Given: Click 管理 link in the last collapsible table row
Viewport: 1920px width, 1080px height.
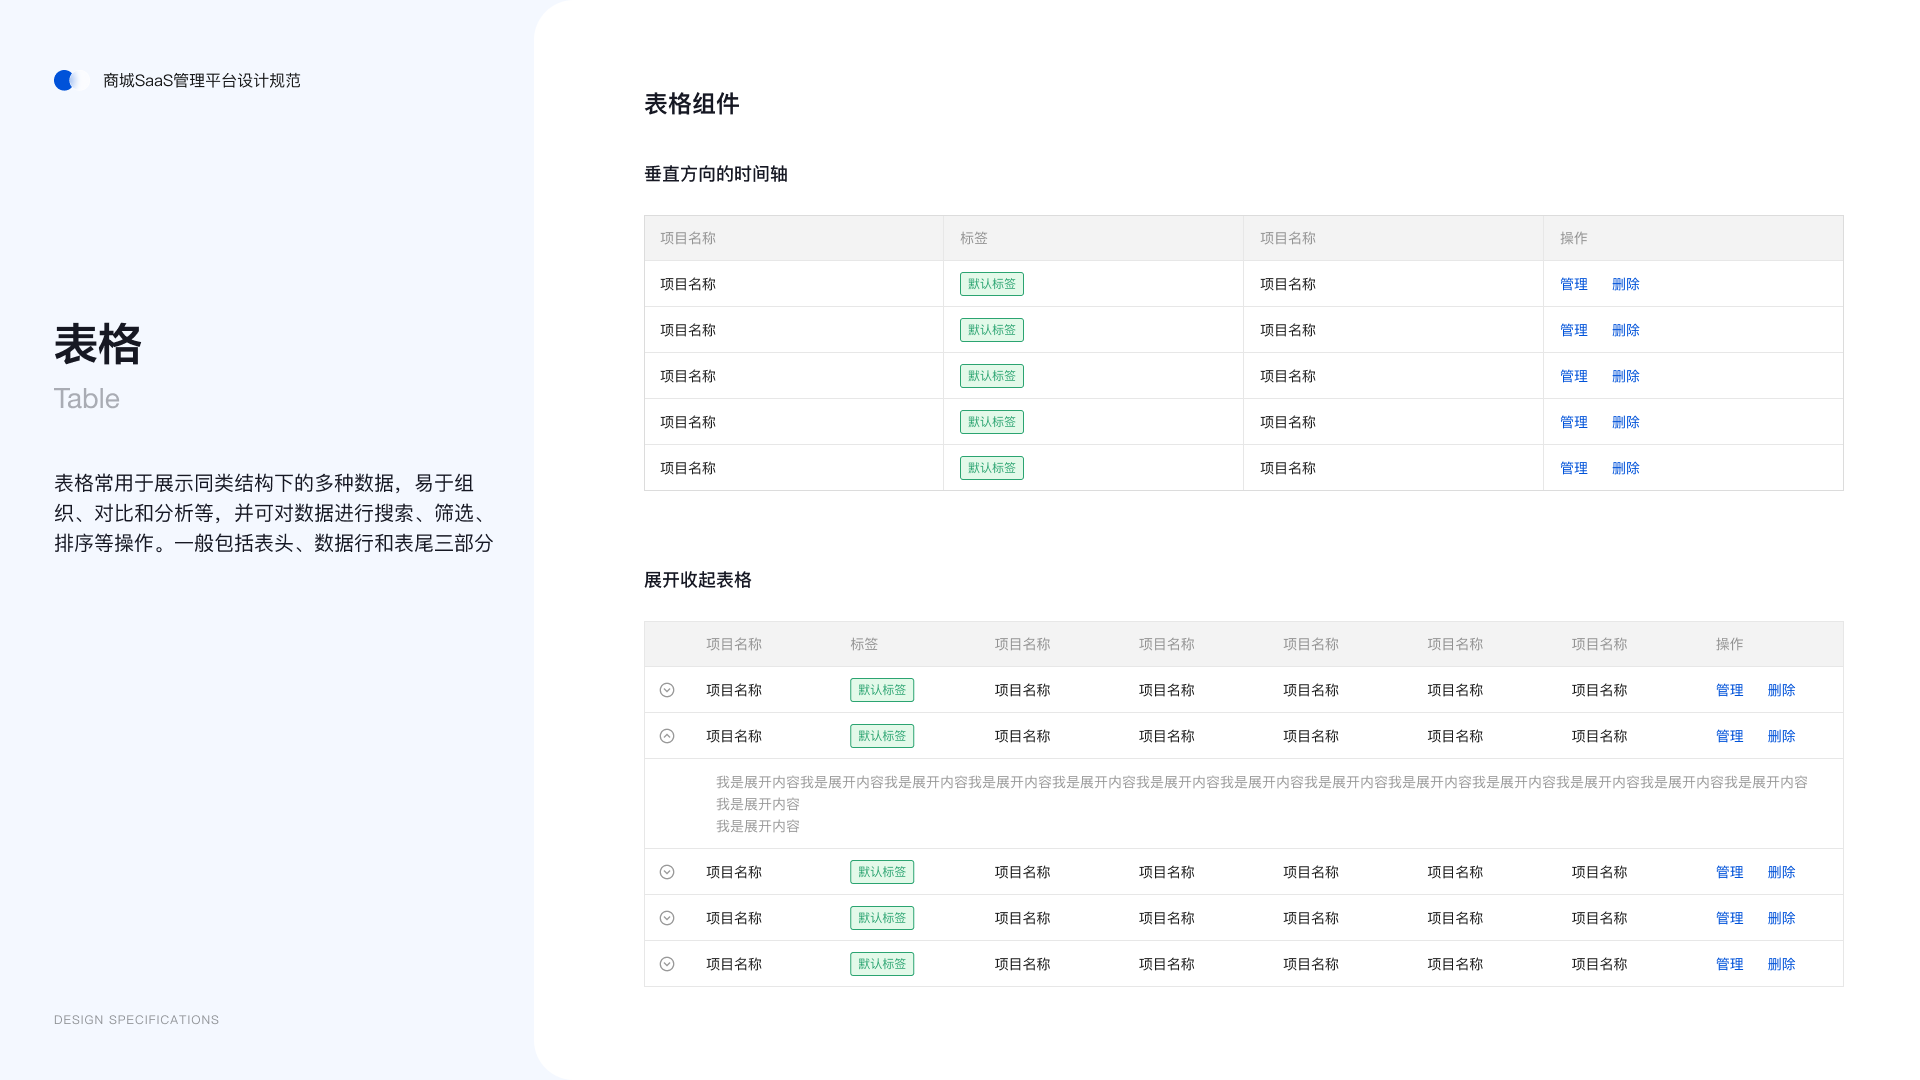Looking at the screenshot, I should (1729, 963).
